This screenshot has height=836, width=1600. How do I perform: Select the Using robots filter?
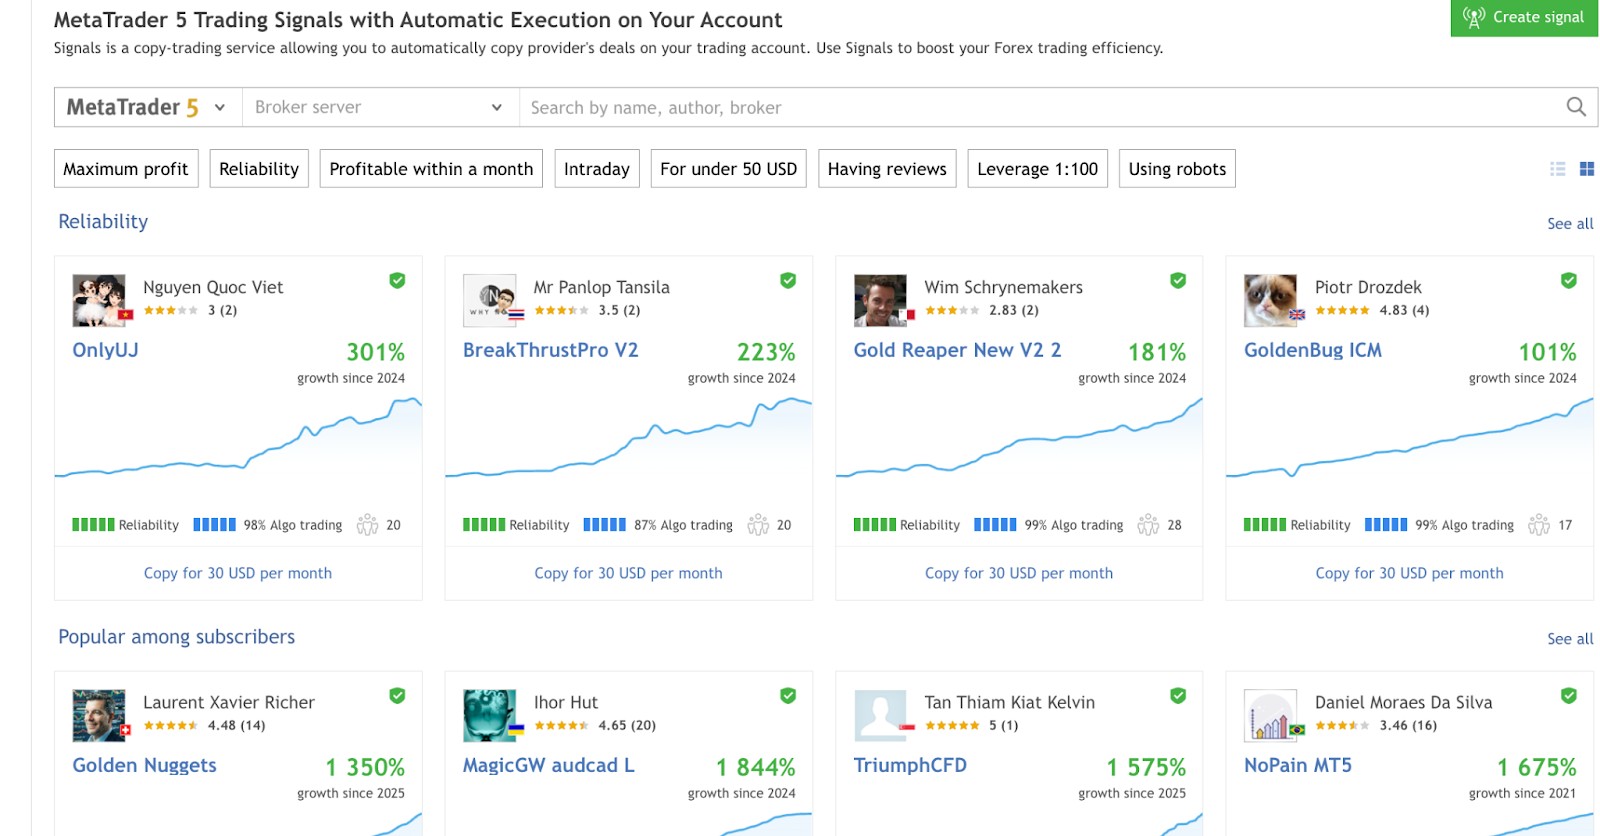(x=1177, y=169)
